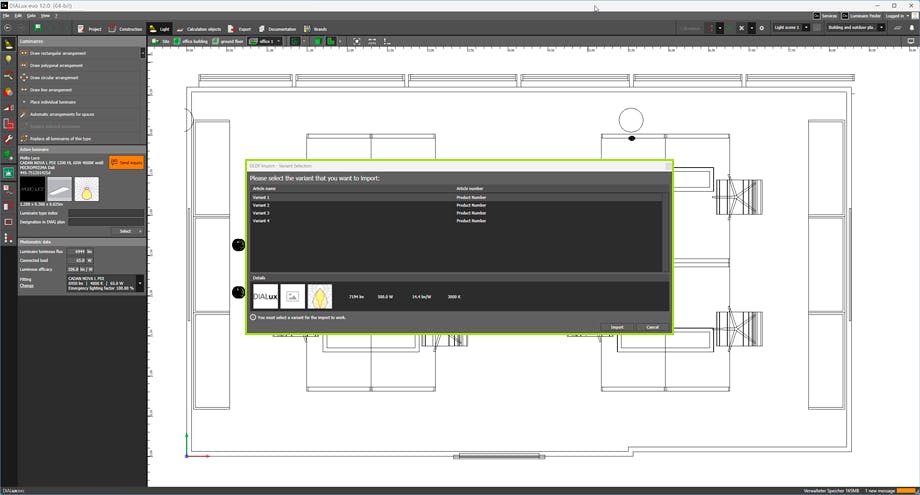Click the red rectangle icon in sidebar
The height and width of the screenshot is (495, 920).
[8, 222]
